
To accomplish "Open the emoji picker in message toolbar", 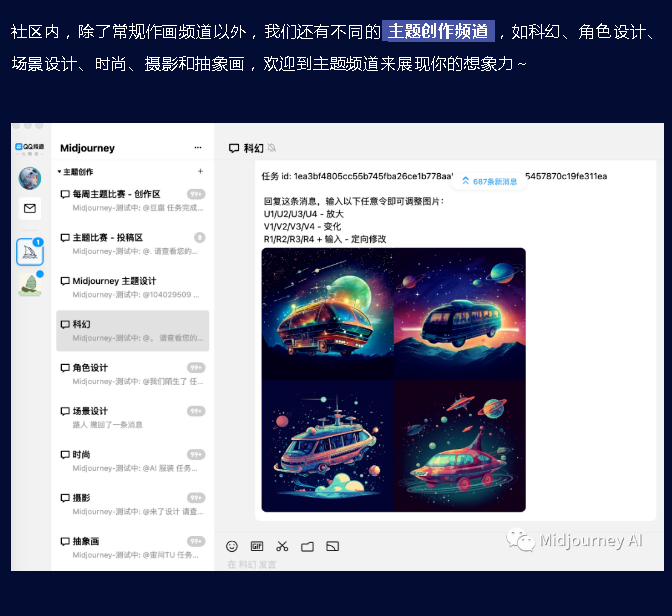I will (231, 546).
